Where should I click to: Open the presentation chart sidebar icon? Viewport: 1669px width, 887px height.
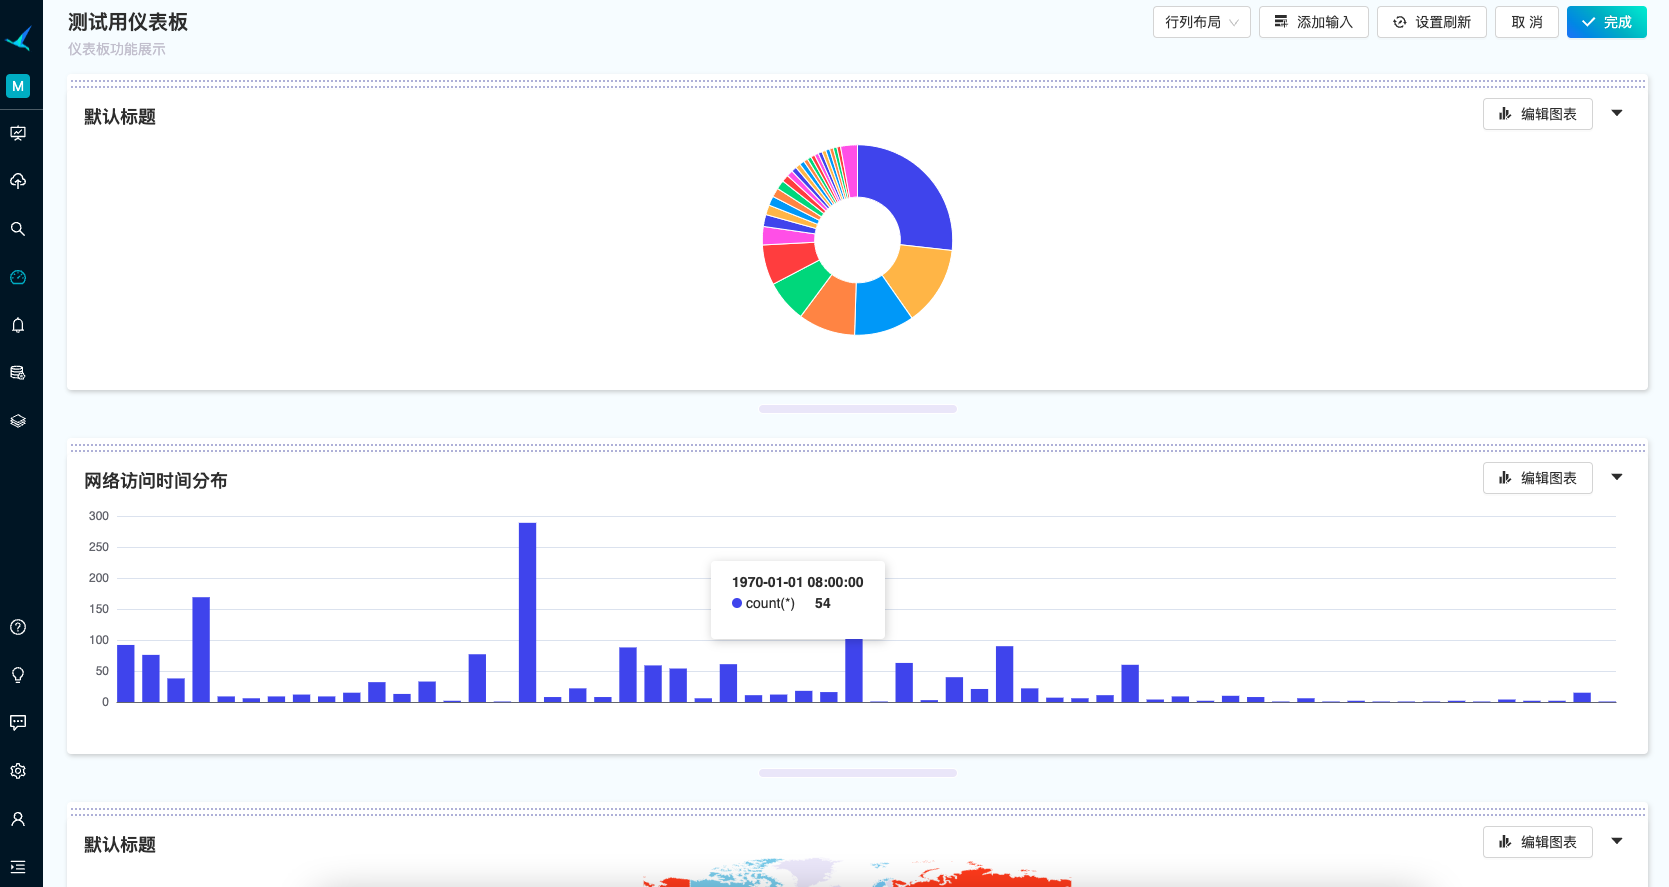pos(18,133)
